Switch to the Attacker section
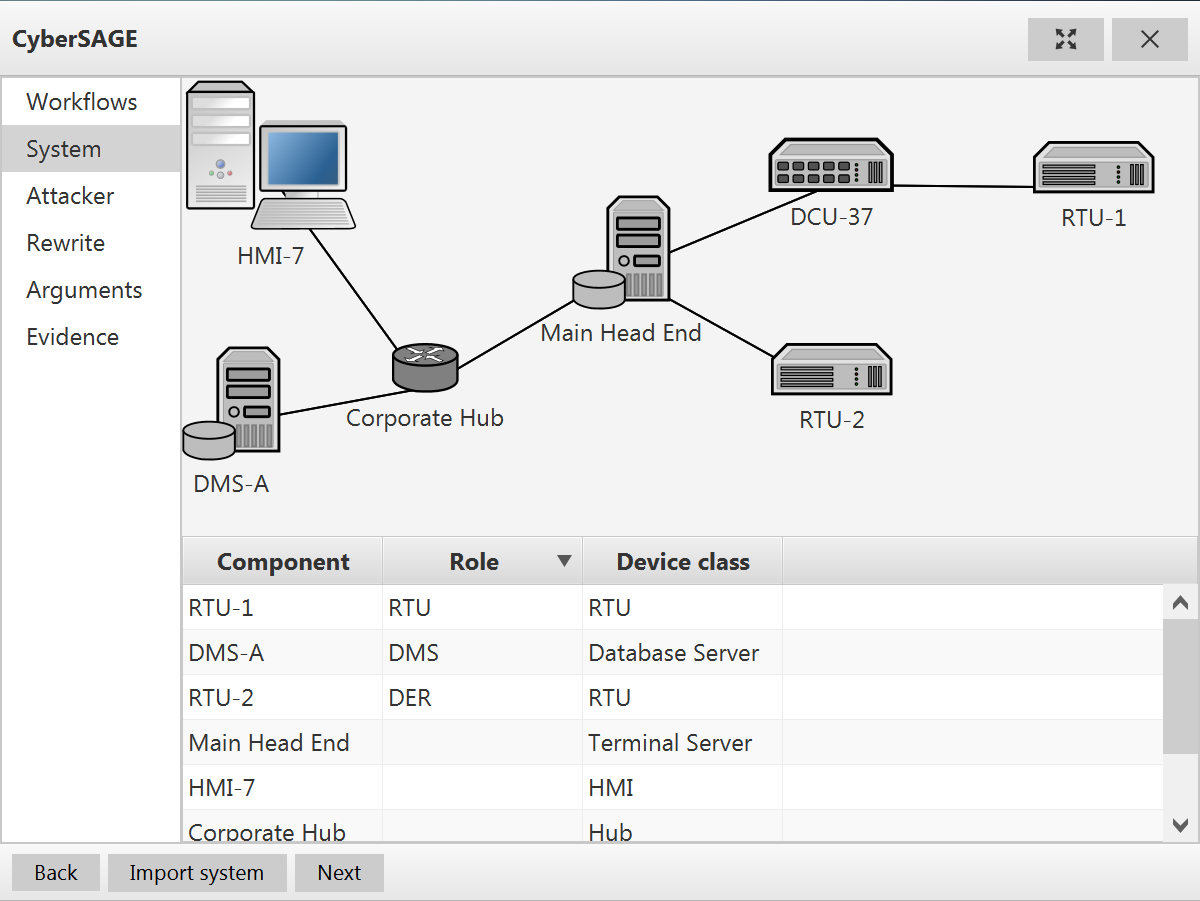The width and height of the screenshot is (1200, 901). pos(70,196)
